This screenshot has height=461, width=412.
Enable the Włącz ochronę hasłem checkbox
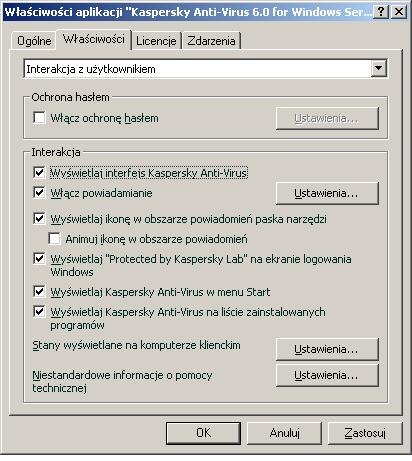[39, 118]
